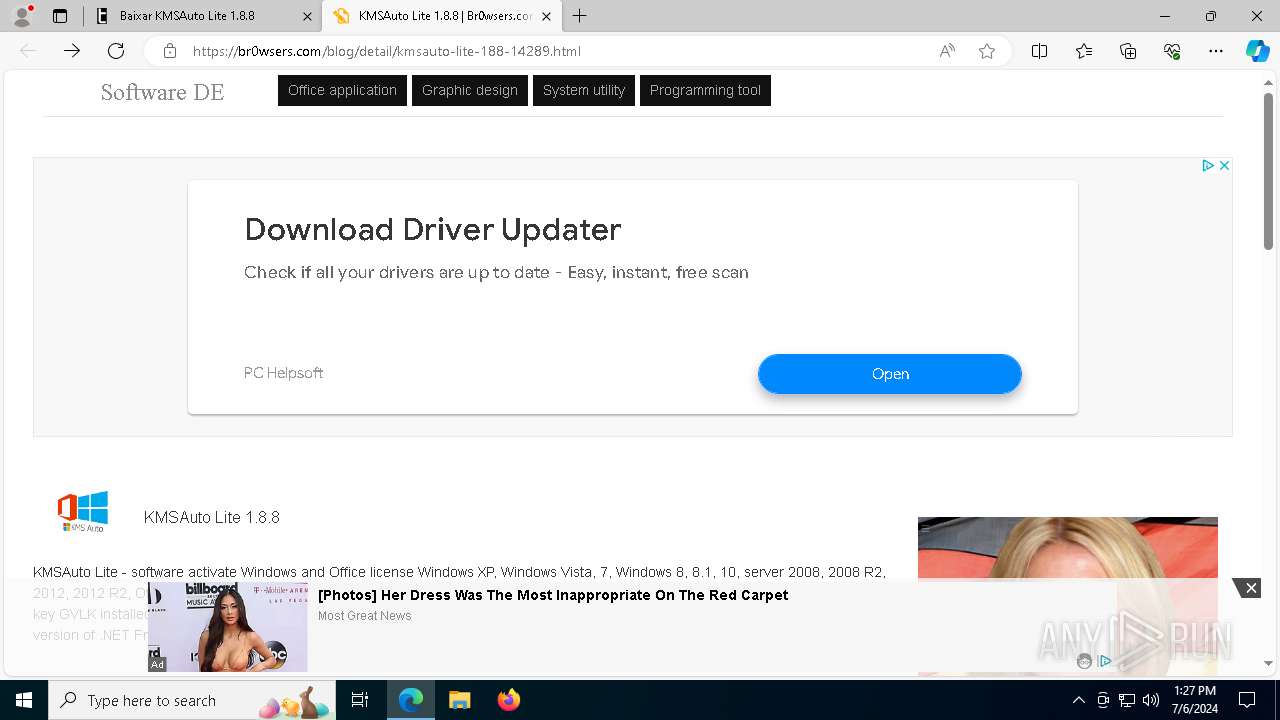Open Browser essentials icon

(x=1172, y=51)
